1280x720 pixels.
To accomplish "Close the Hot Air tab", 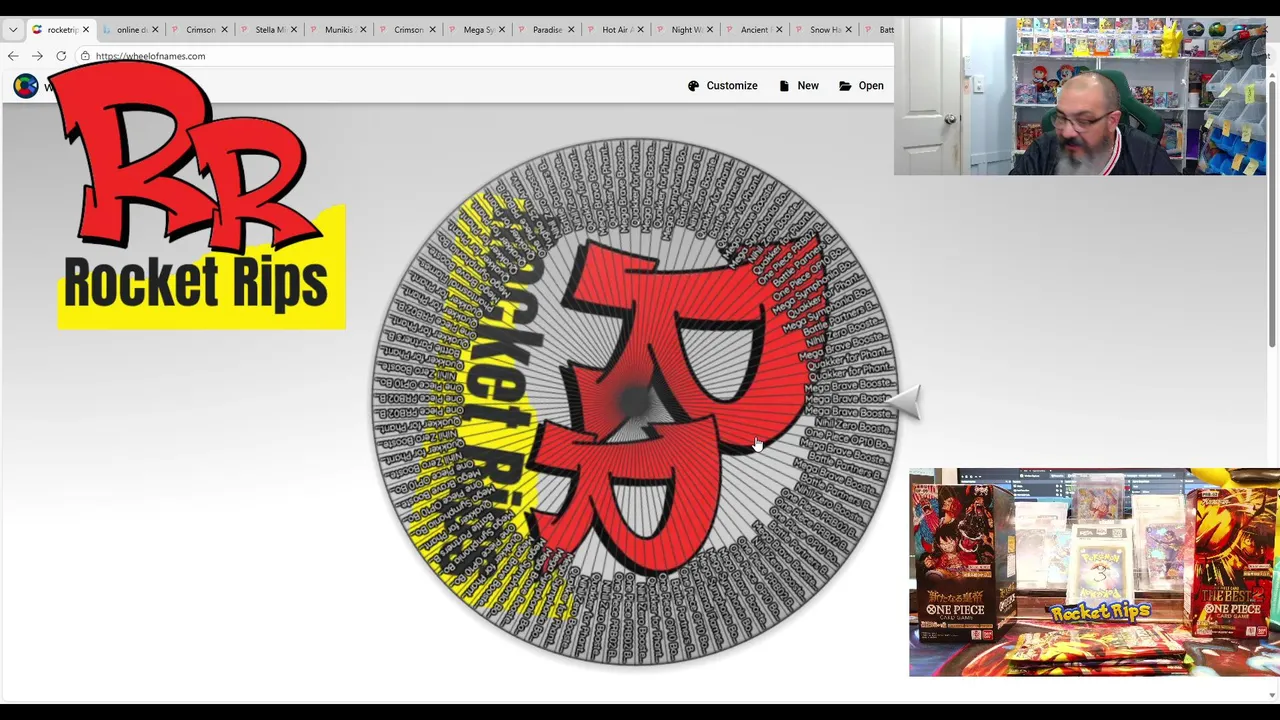I will pos(640,30).
